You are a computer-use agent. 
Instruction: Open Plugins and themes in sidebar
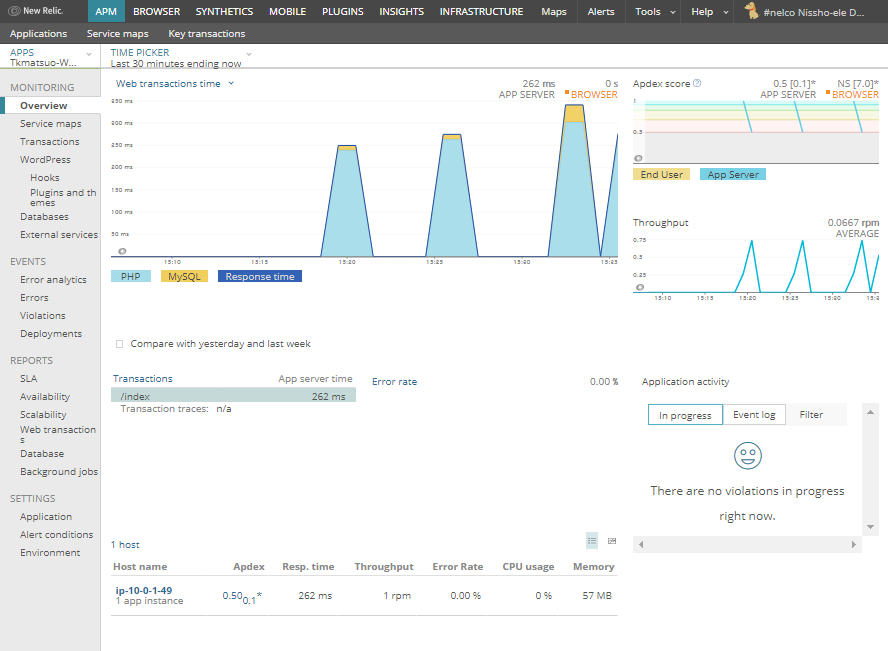pyautogui.click(x=63, y=198)
